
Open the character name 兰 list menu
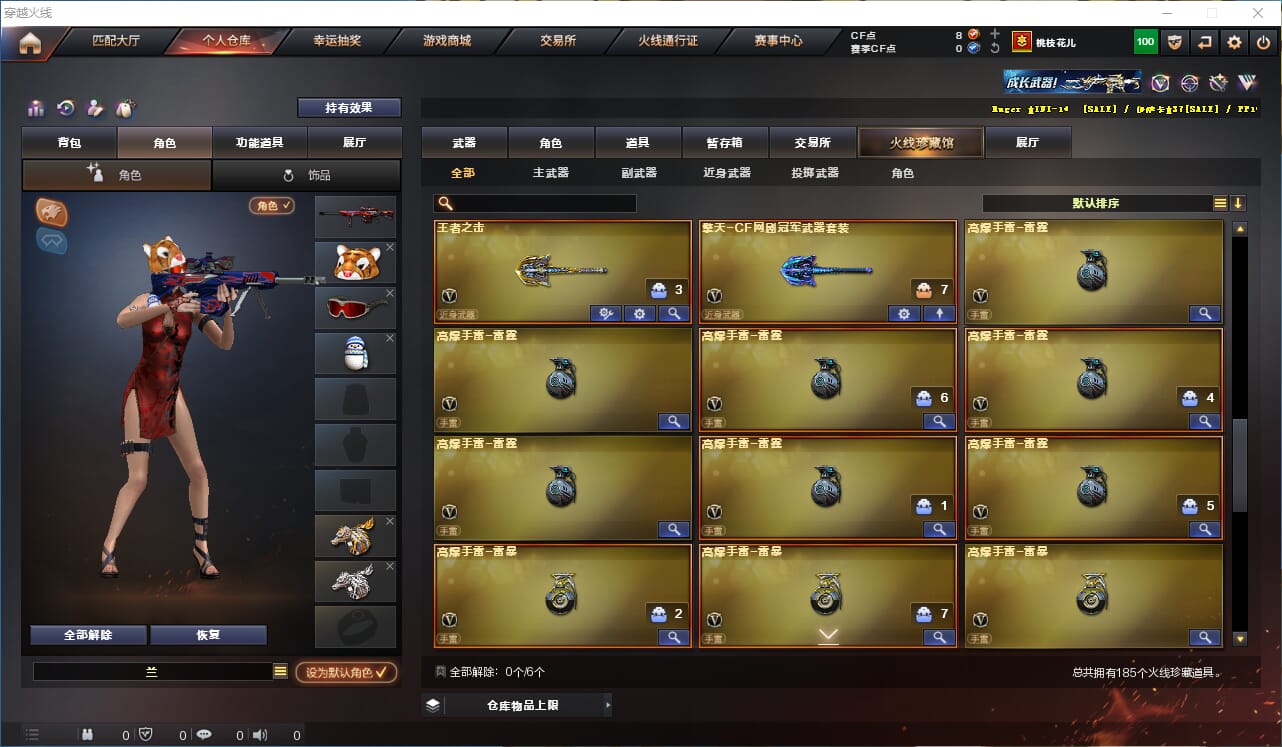280,672
